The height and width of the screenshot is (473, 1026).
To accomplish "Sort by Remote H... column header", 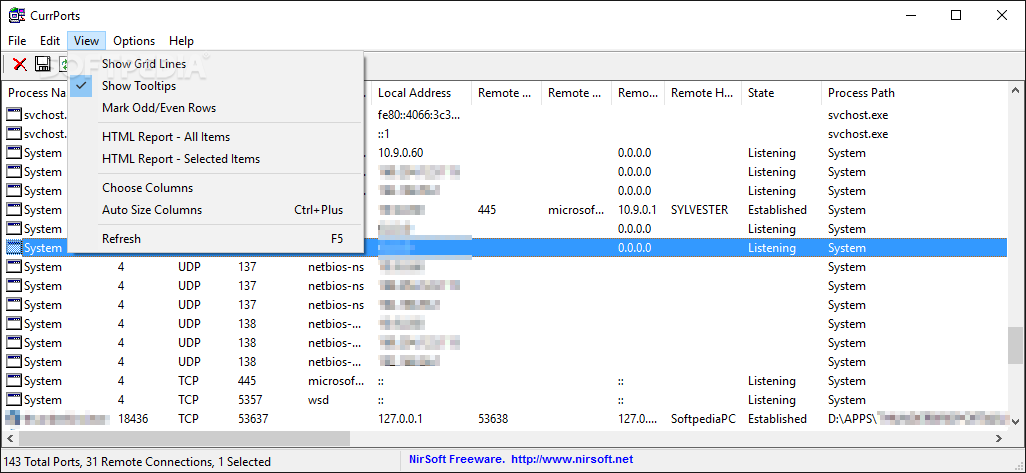I will (x=703, y=93).
